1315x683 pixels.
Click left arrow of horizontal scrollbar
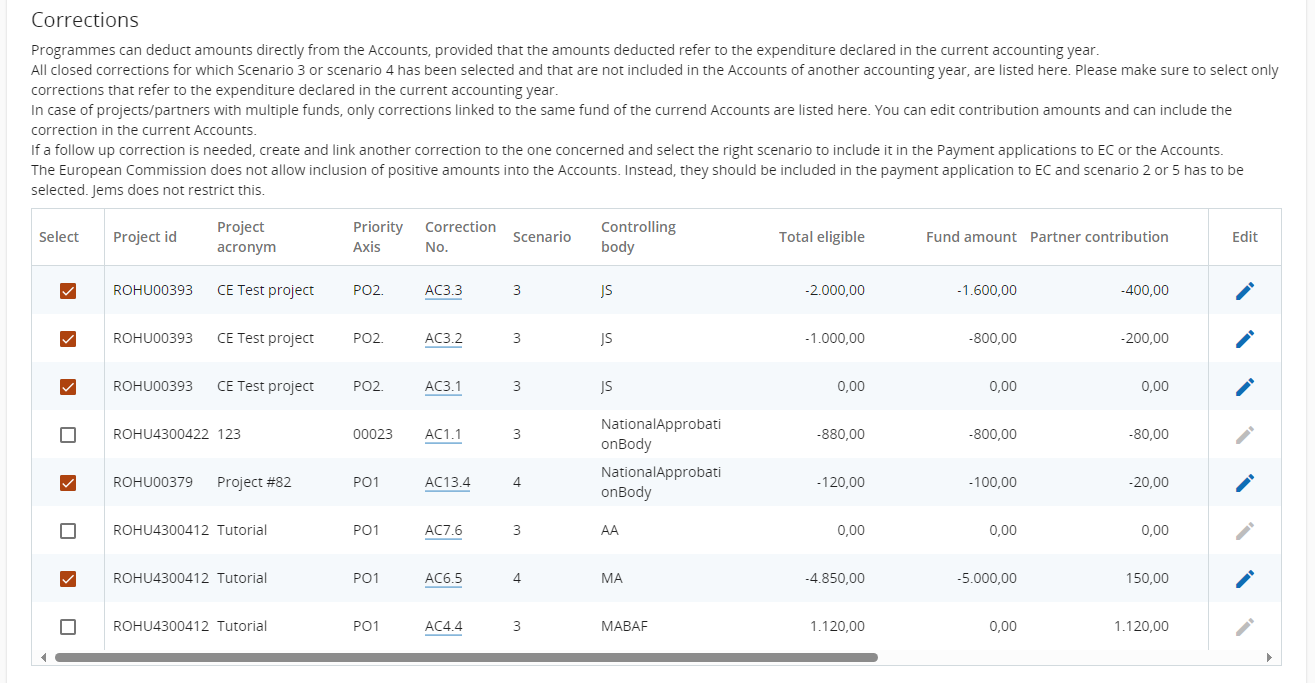(43, 657)
